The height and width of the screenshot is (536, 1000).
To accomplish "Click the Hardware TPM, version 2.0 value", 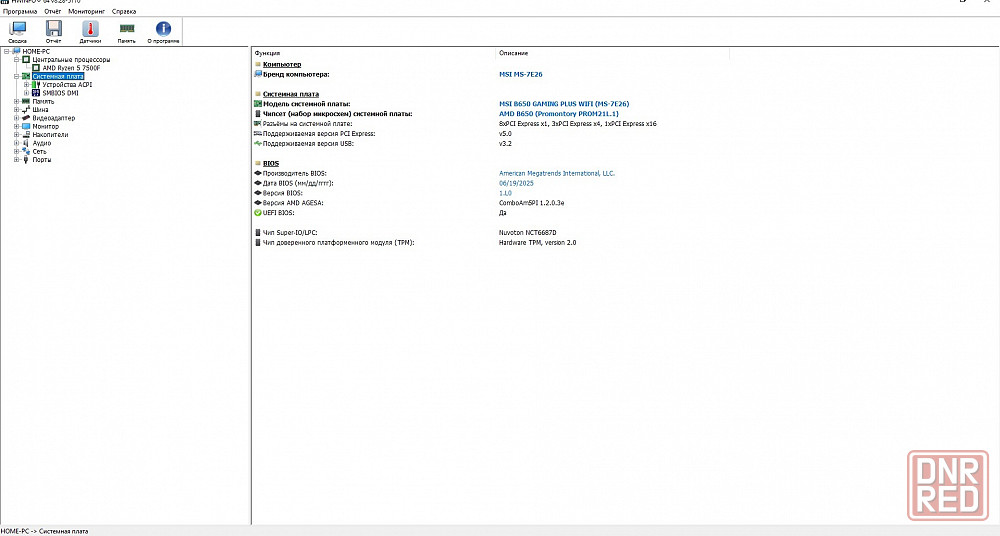I will pos(537,242).
